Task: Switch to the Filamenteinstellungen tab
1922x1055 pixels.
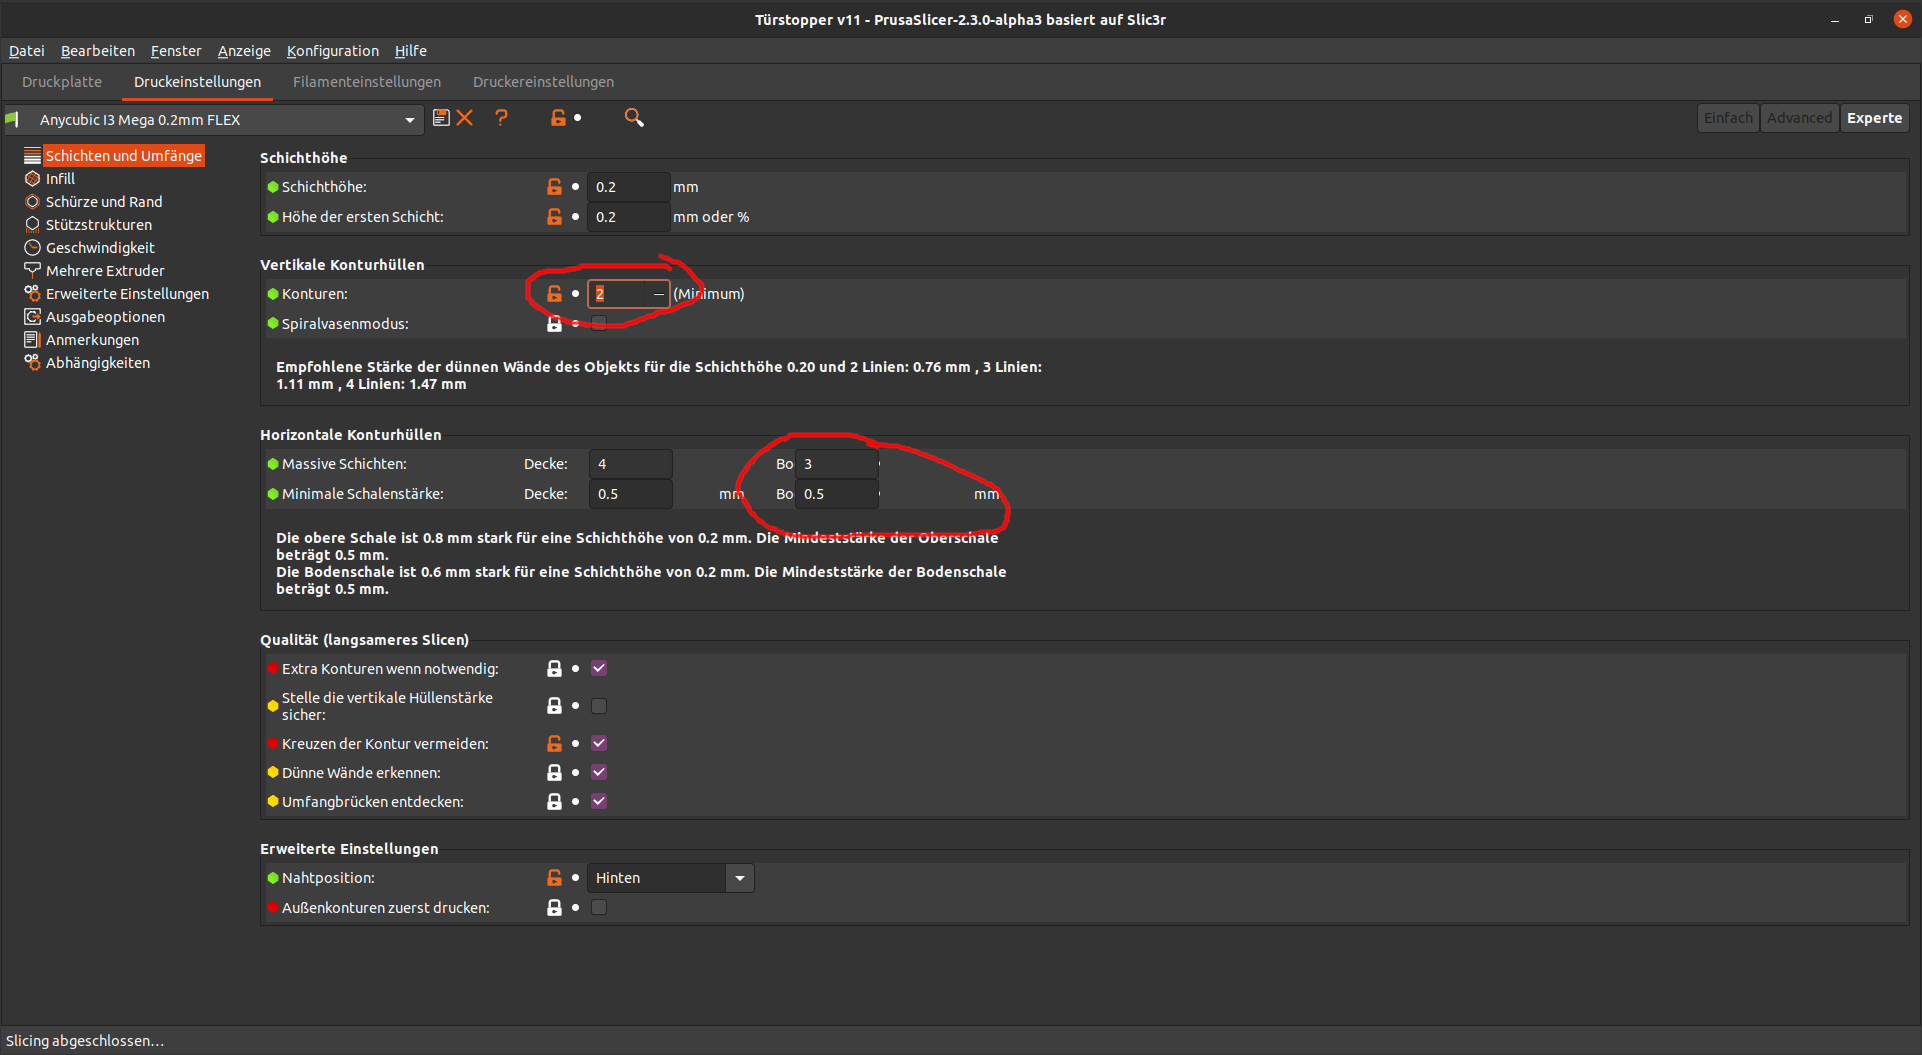Action: (366, 82)
